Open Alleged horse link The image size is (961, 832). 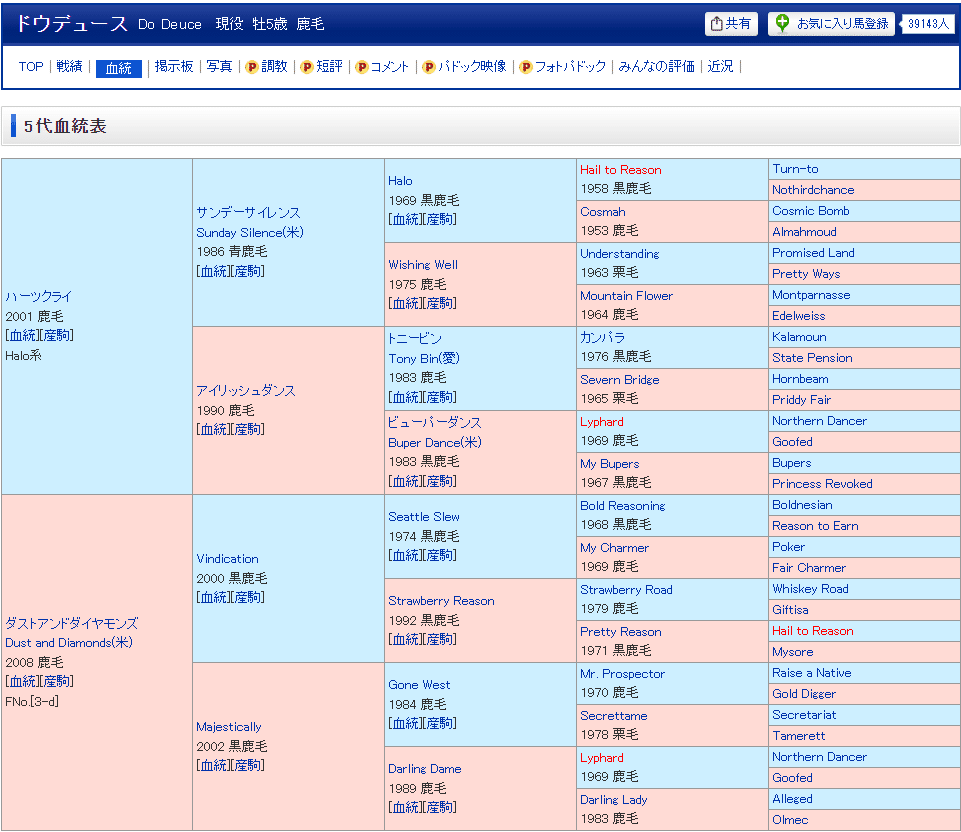[x=792, y=798]
